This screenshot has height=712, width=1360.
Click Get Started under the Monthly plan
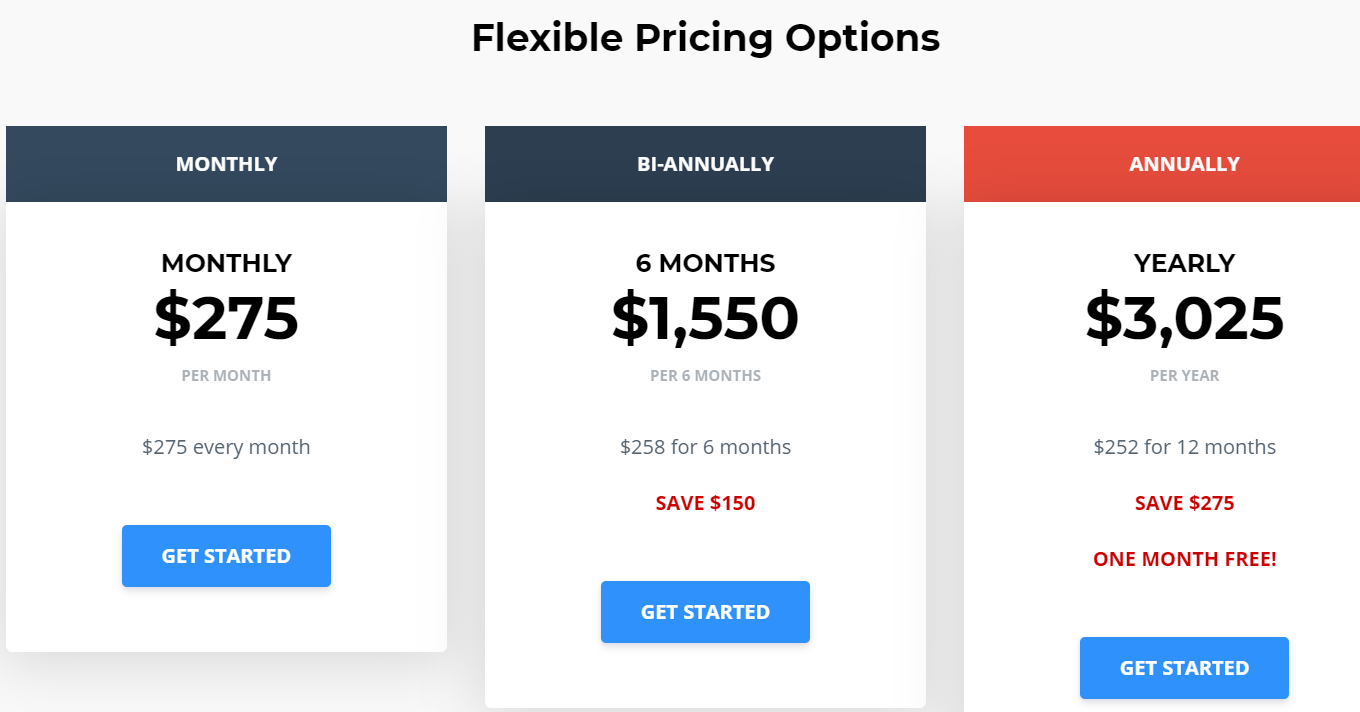(226, 556)
